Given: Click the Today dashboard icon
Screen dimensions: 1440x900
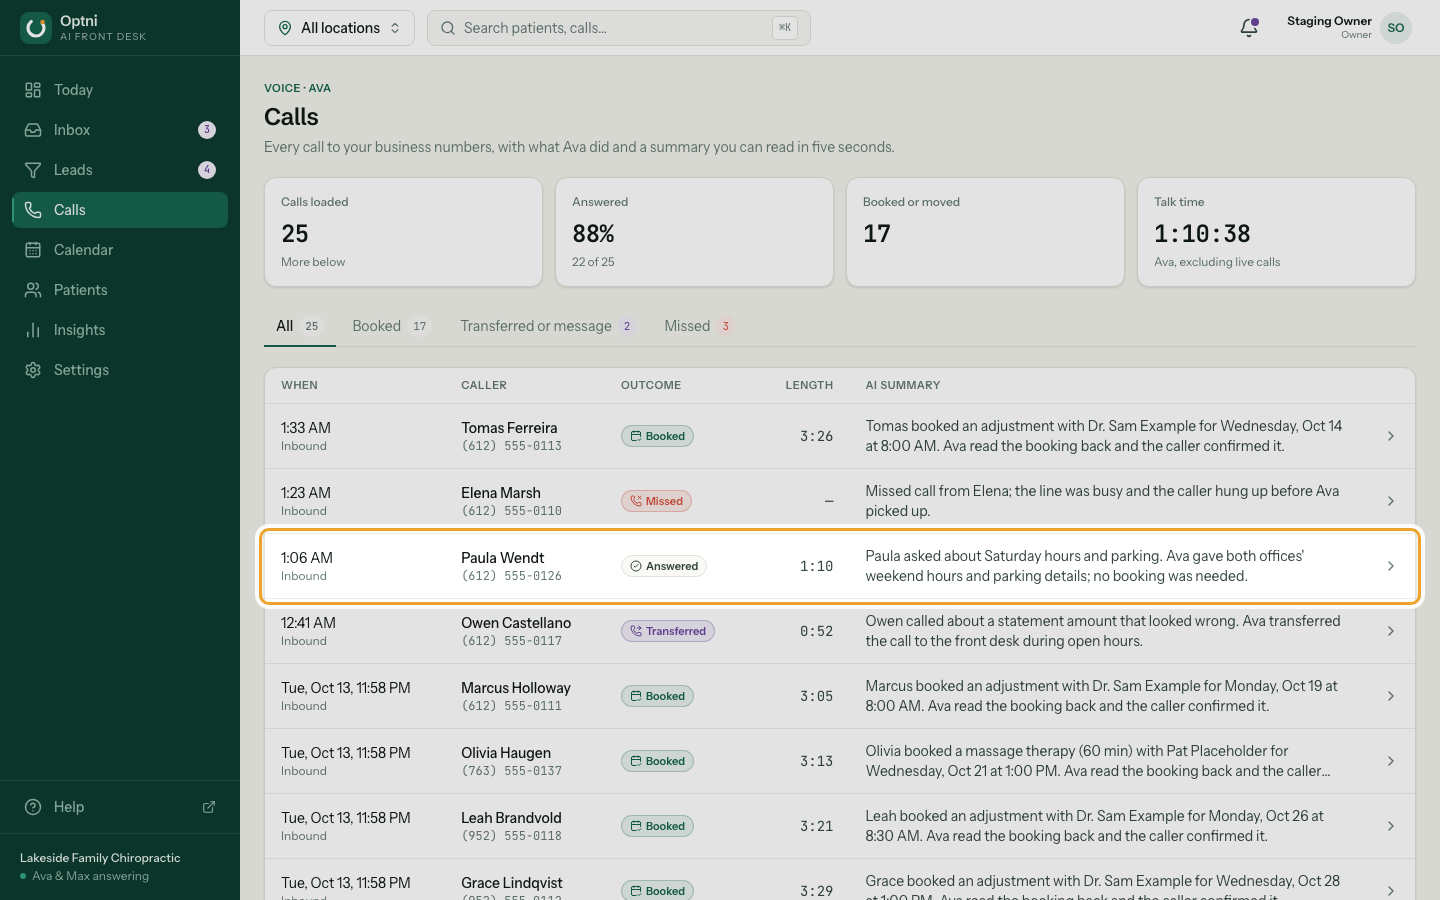Looking at the screenshot, I should [x=33, y=90].
